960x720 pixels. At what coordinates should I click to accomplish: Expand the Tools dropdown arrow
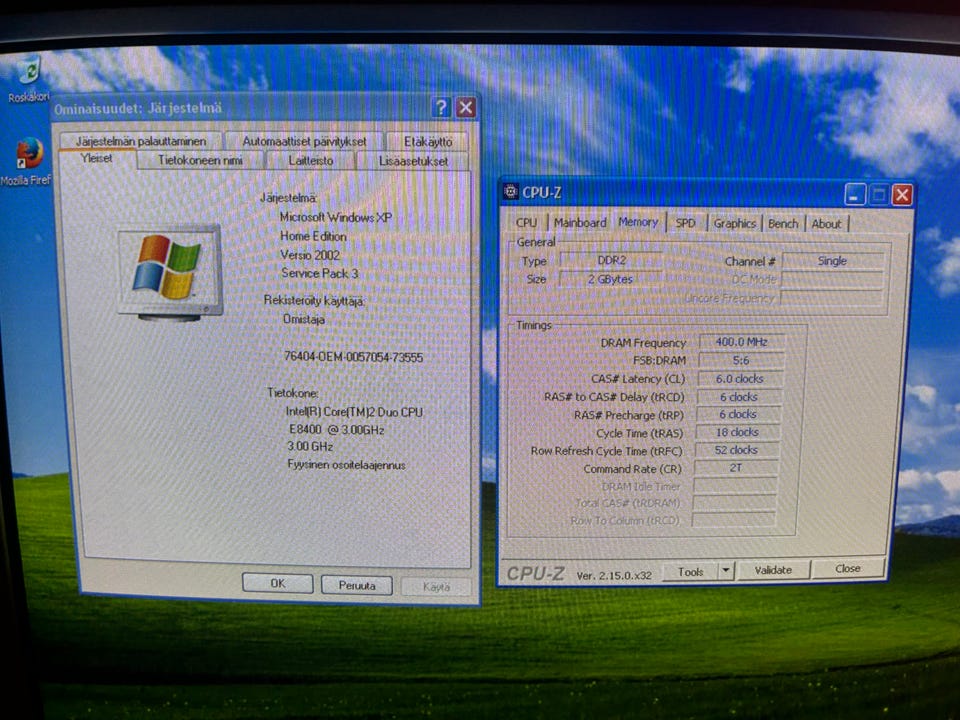point(726,571)
